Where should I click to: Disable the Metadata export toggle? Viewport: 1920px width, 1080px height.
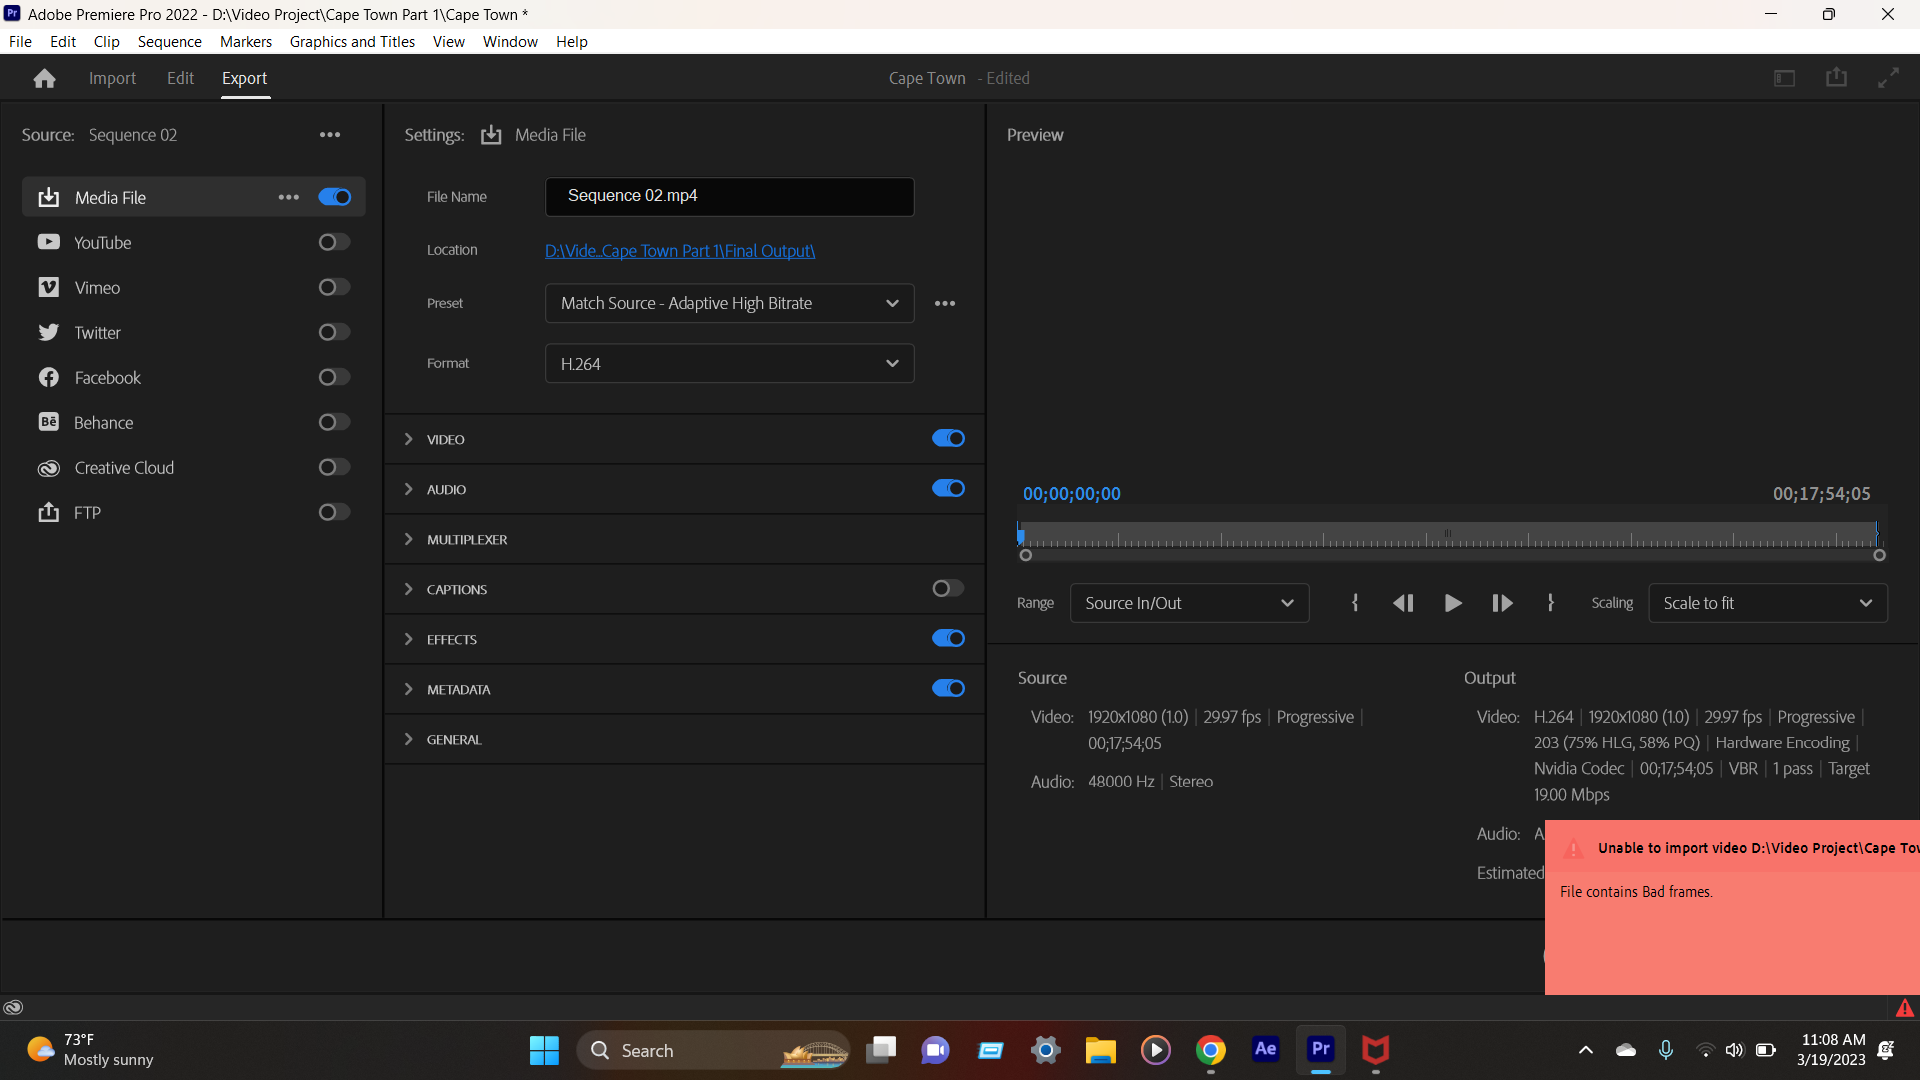tap(947, 688)
